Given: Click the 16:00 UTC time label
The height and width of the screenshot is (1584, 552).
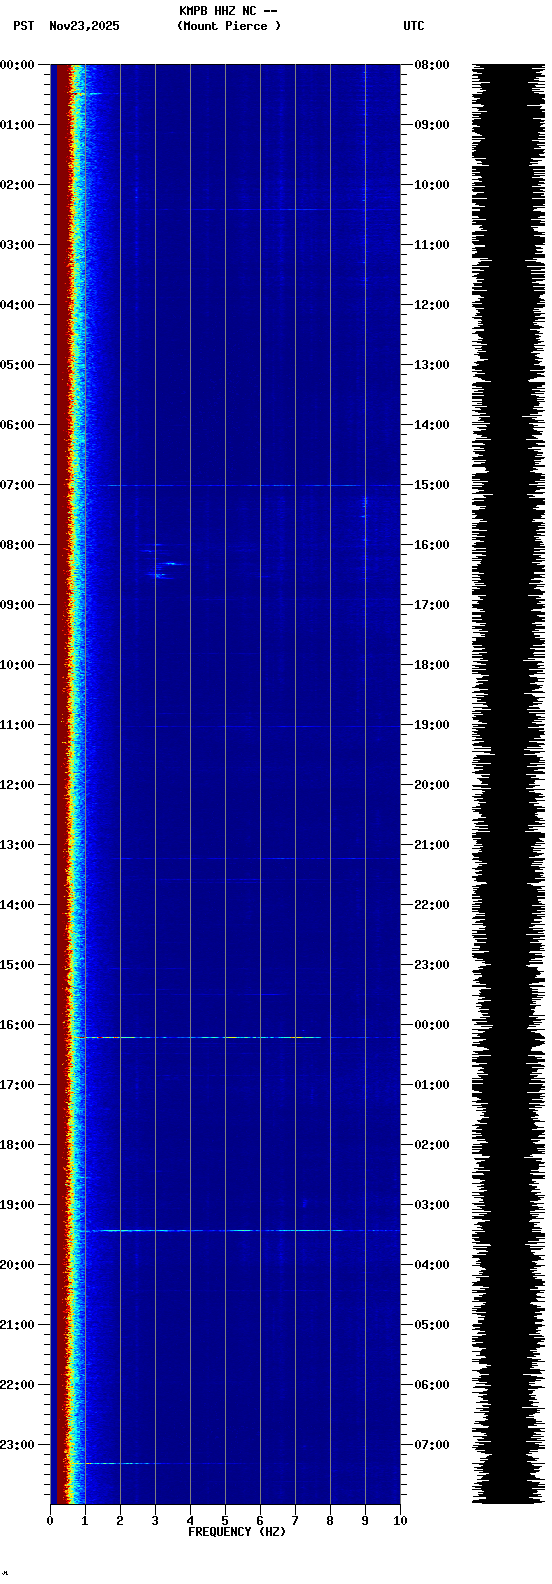Looking at the screenshot, I should [432, 545].
